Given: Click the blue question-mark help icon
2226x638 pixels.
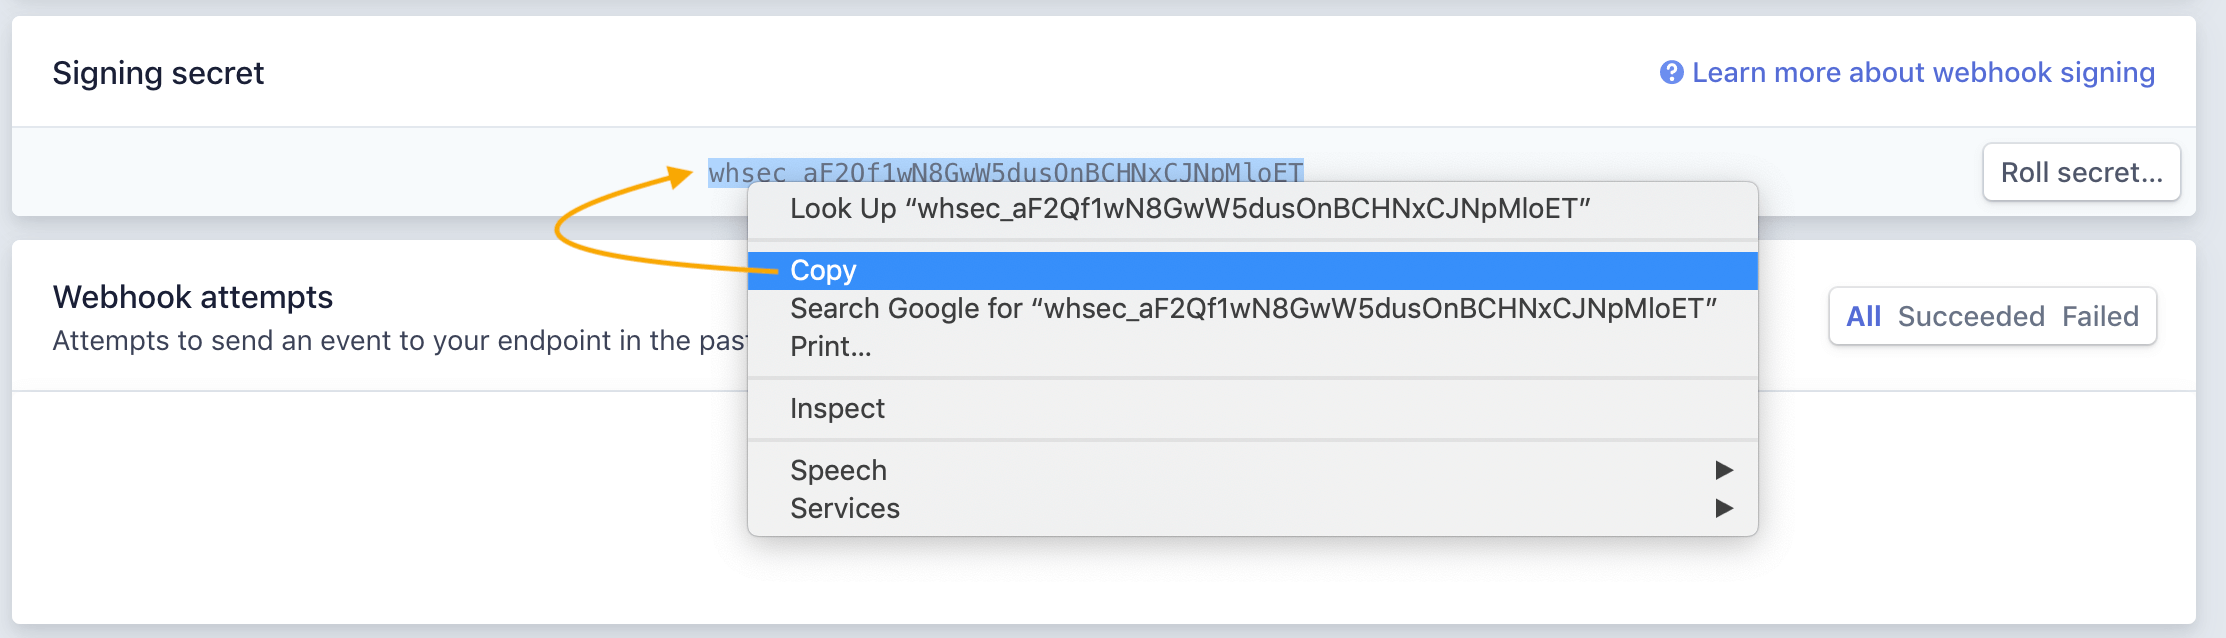Looking at the screenshot, I should (x=1671, y=72).
